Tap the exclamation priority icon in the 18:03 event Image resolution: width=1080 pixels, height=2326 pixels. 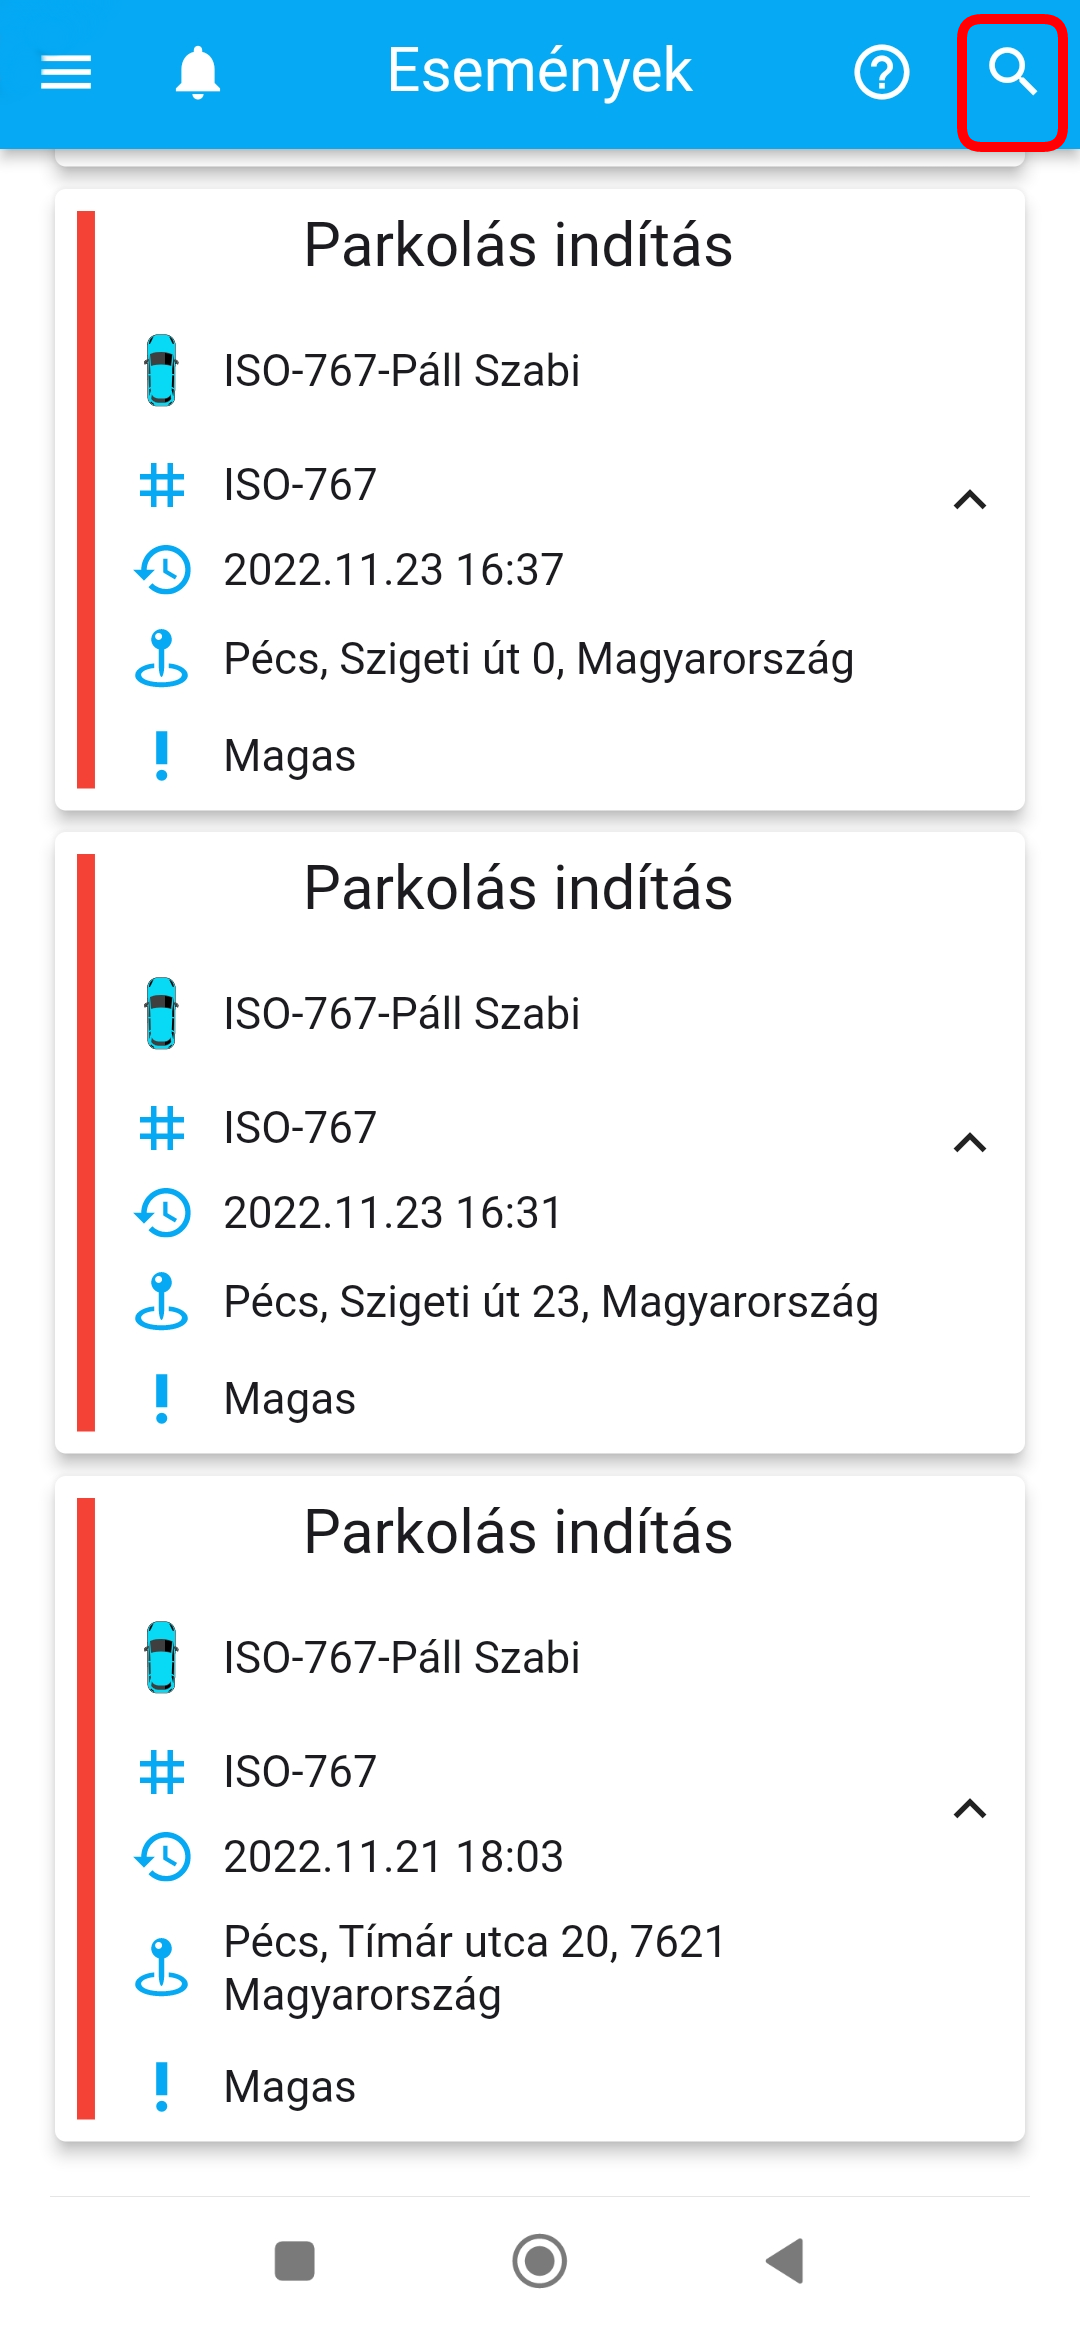pyautogui.click(x=161, y=2087)
